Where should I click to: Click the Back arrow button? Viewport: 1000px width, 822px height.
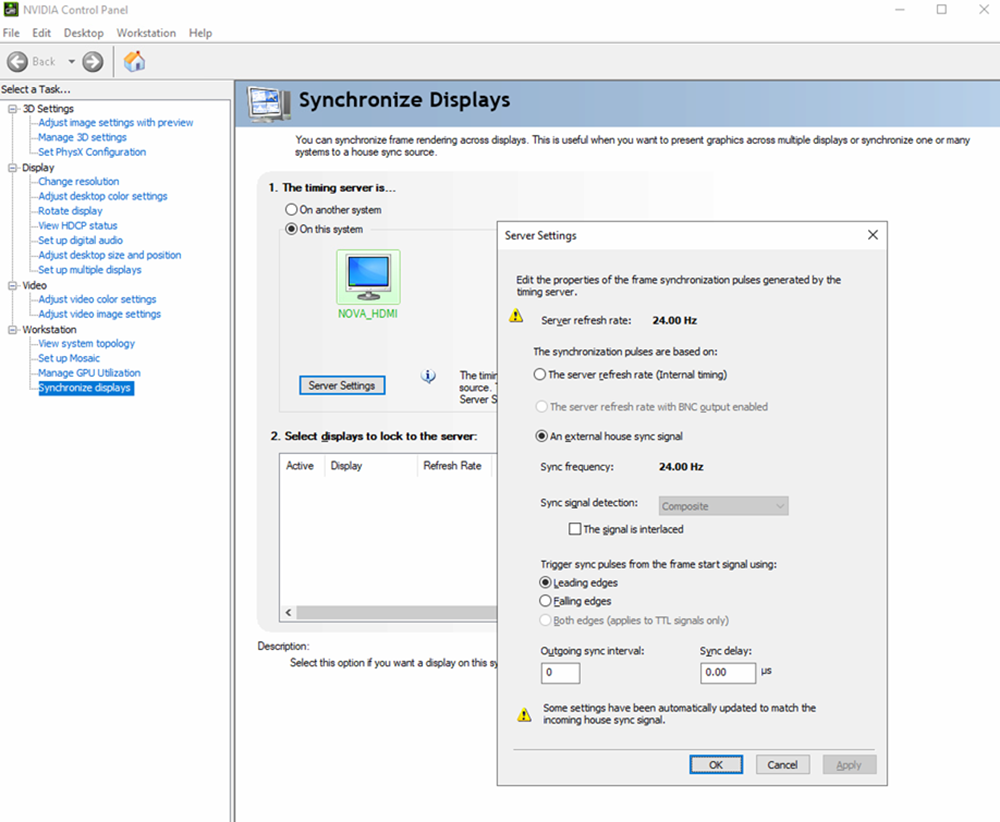pos(17,61)
